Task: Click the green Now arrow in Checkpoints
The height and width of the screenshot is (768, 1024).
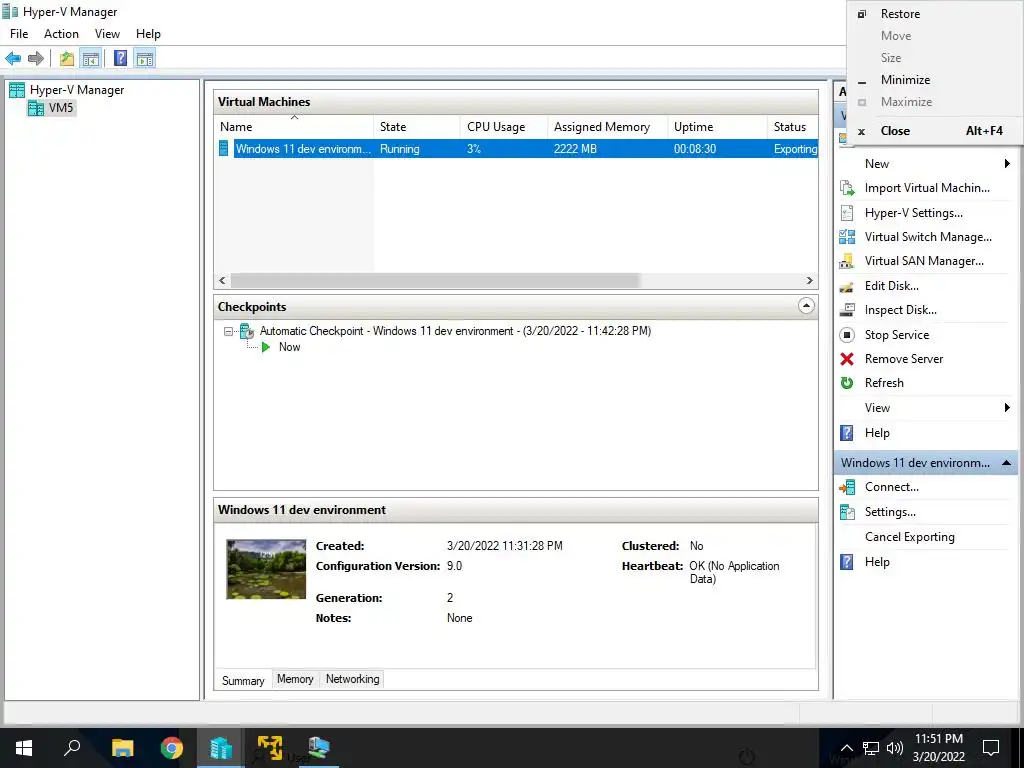Action: point(266,347)
